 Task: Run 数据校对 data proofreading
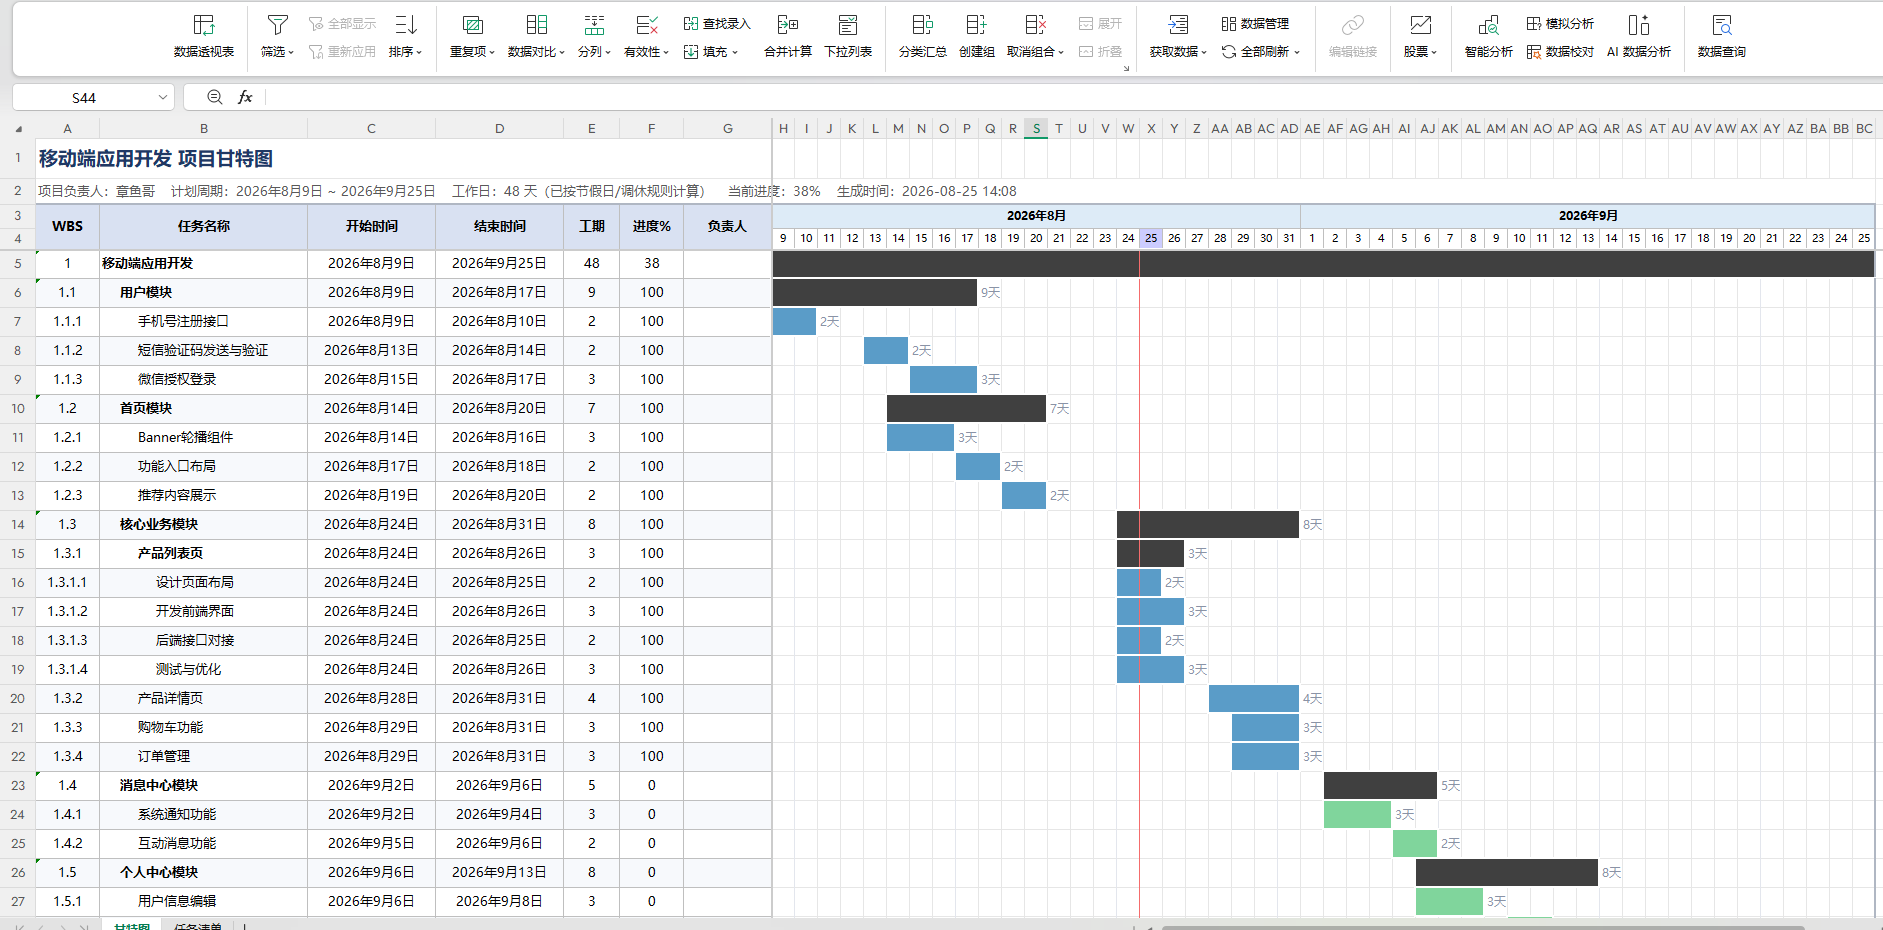tap(1560, 52)
